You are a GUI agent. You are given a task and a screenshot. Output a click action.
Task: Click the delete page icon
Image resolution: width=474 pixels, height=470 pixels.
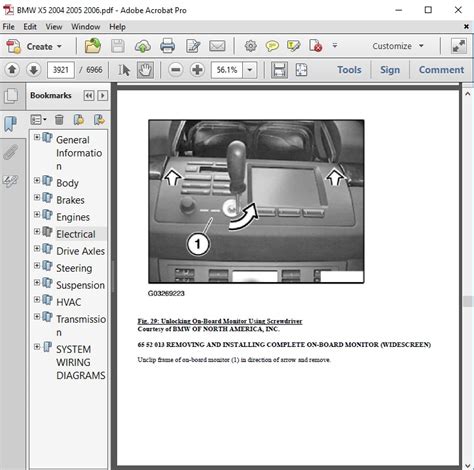click(315, 46)
